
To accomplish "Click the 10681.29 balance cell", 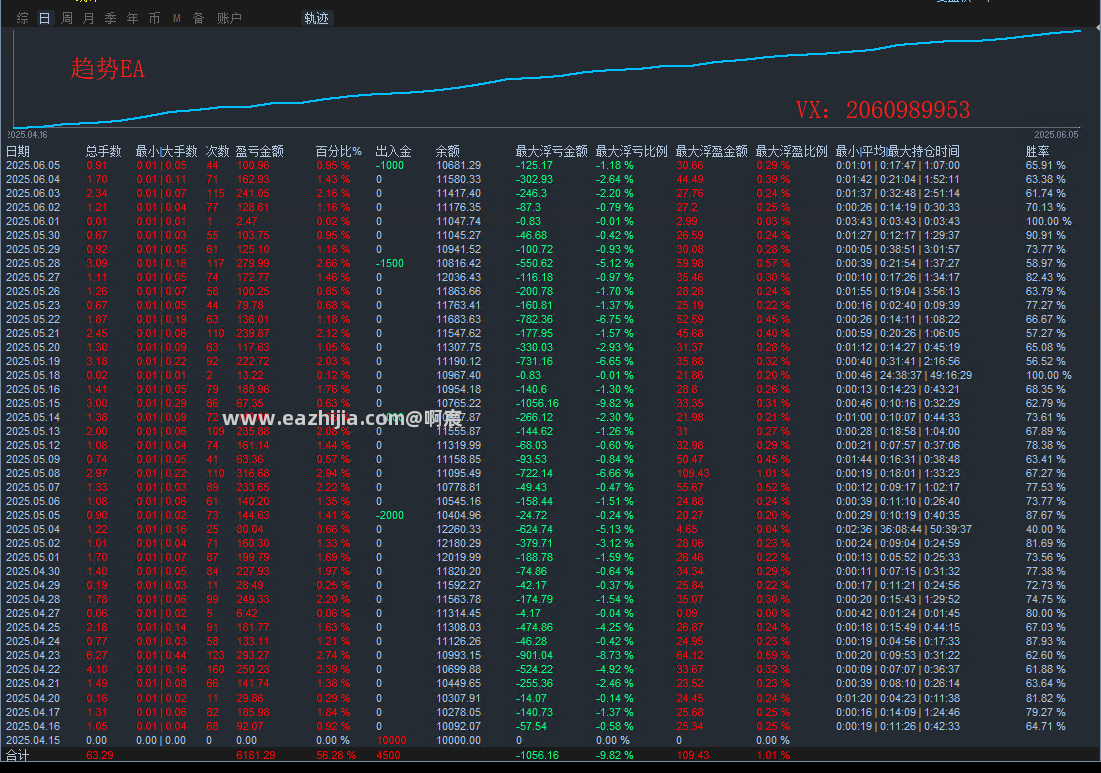I will point(459,165).
